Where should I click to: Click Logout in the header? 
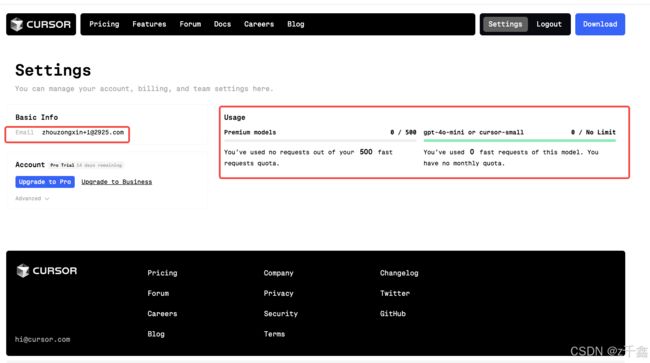coord(549,24)
